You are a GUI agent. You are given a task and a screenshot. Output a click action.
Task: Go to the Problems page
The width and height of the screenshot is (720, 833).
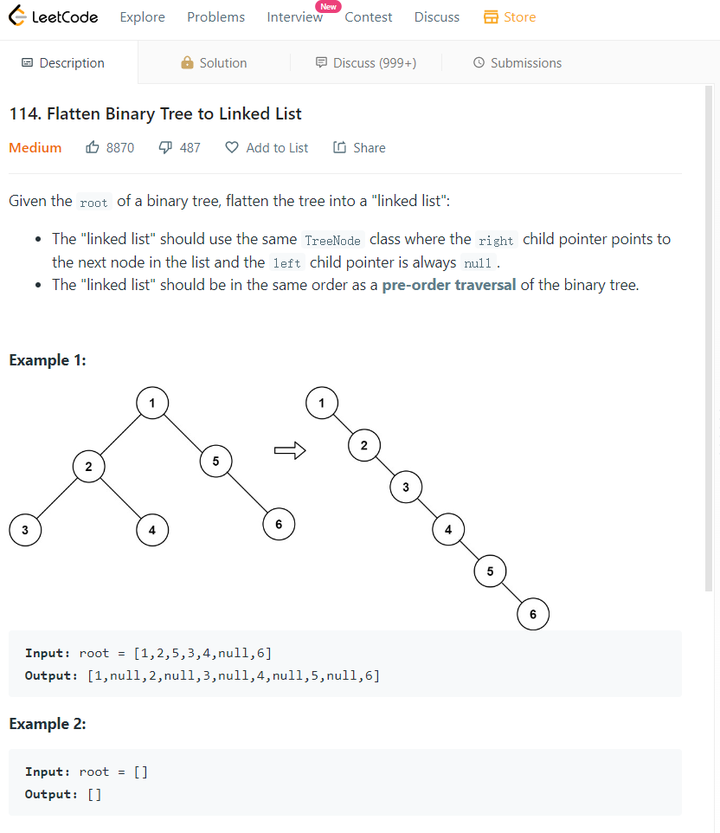(x=216, y=17)
